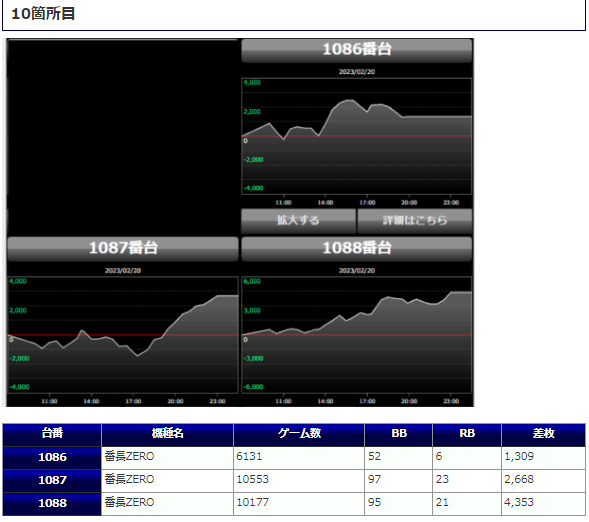
Task: Select the 1088番台 header bar
Action: (356, 249)
